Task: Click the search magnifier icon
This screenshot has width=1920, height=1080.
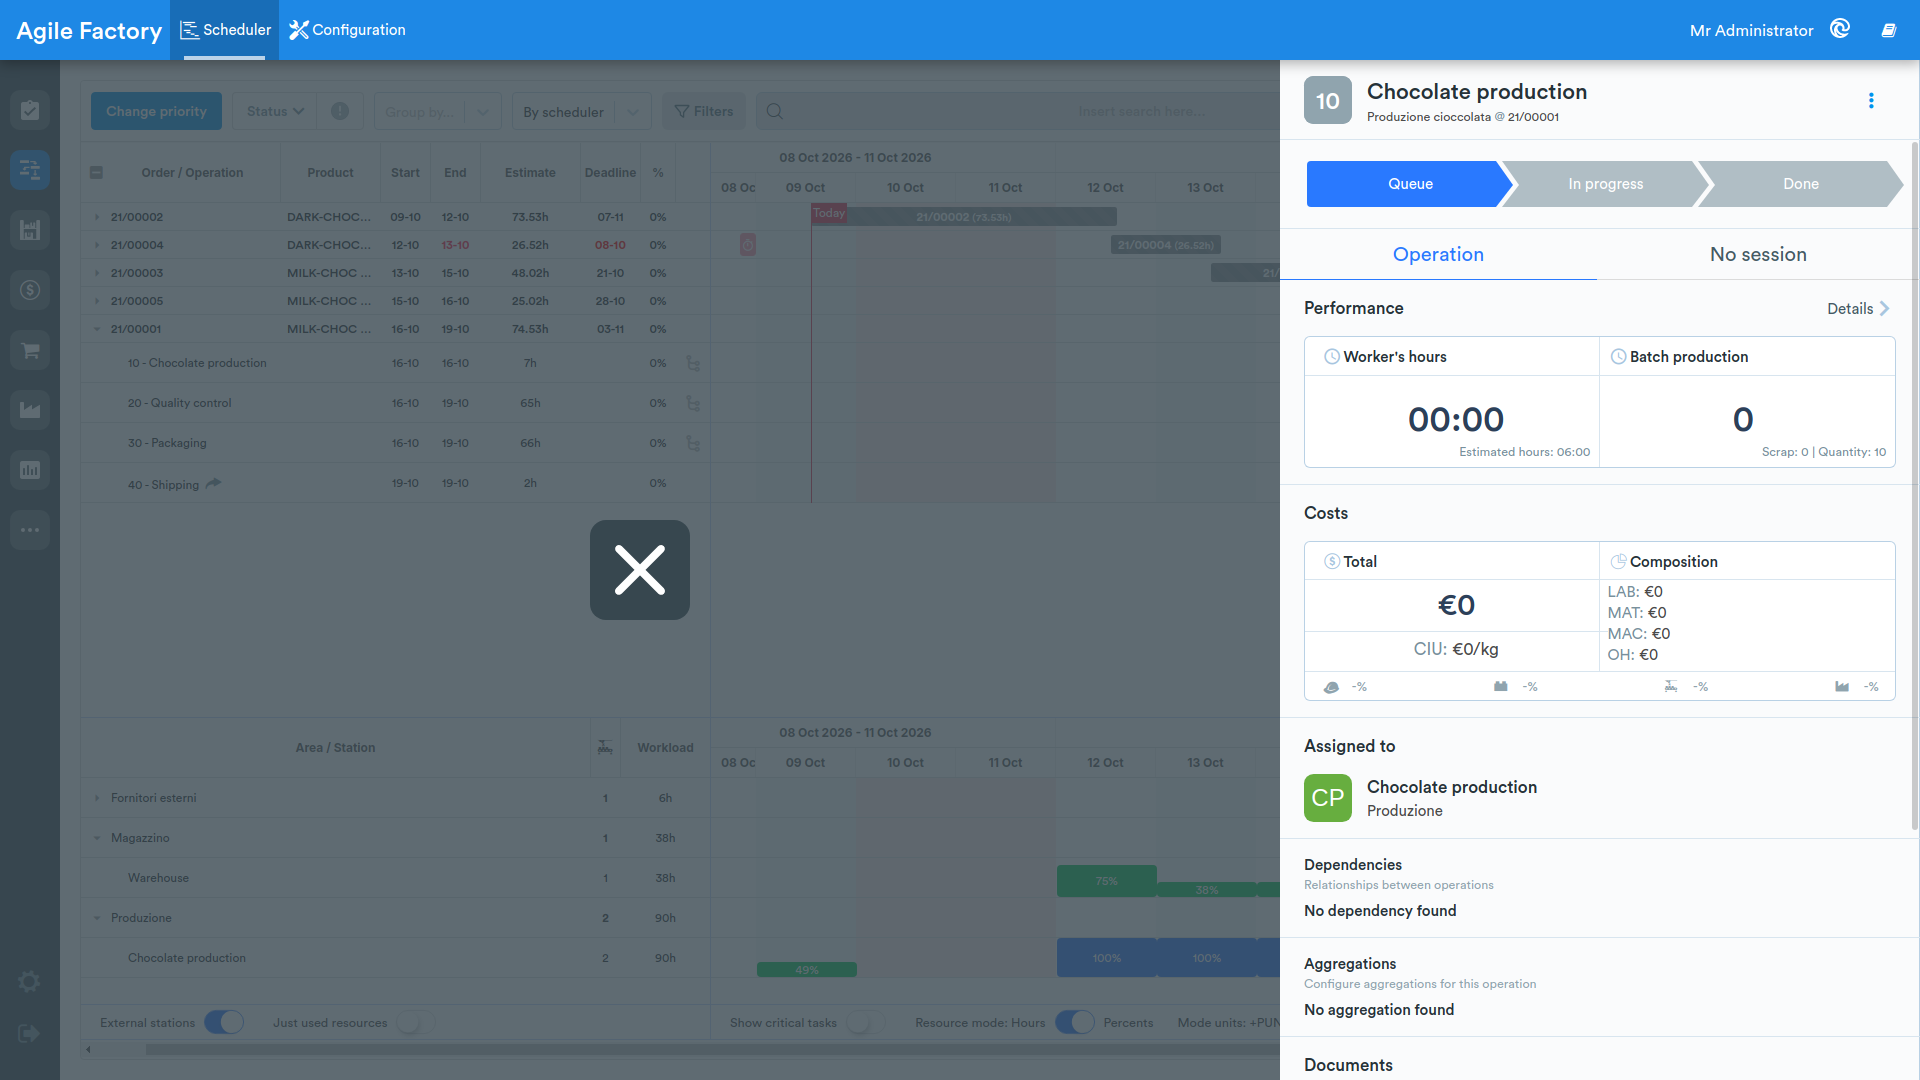Action: click(775, 111)
